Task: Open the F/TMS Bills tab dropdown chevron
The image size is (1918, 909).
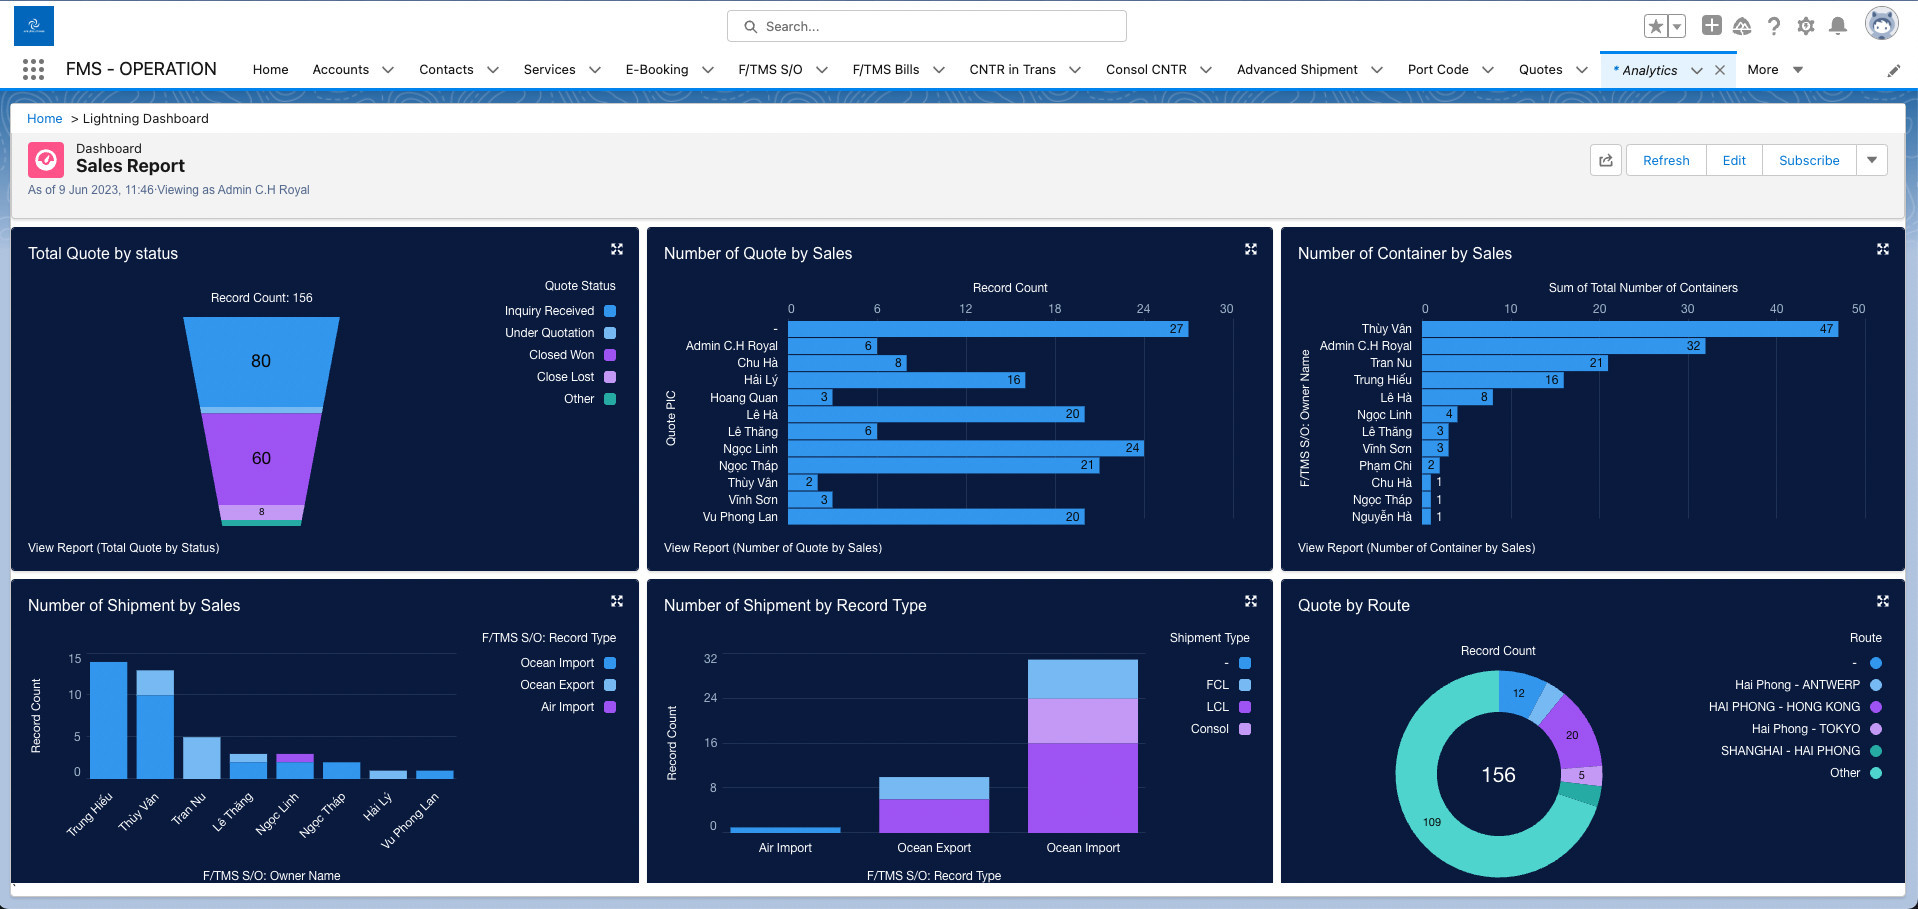Action: [939, 70]
